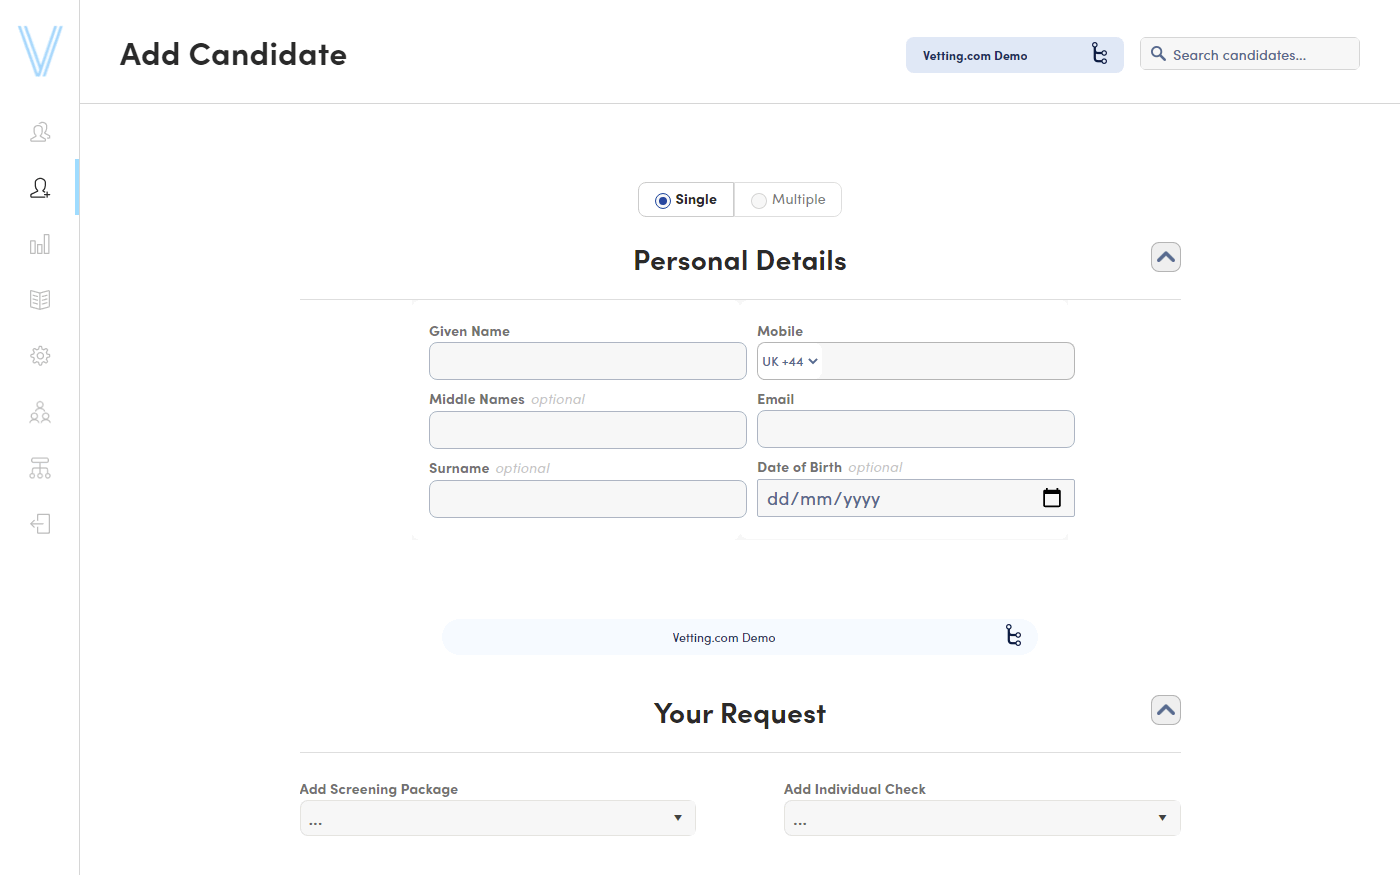1400x875 pixels.
Task: Open the organisation hierarchy sidebar icon
Action: pyautogui.click(x=40, y=468)
